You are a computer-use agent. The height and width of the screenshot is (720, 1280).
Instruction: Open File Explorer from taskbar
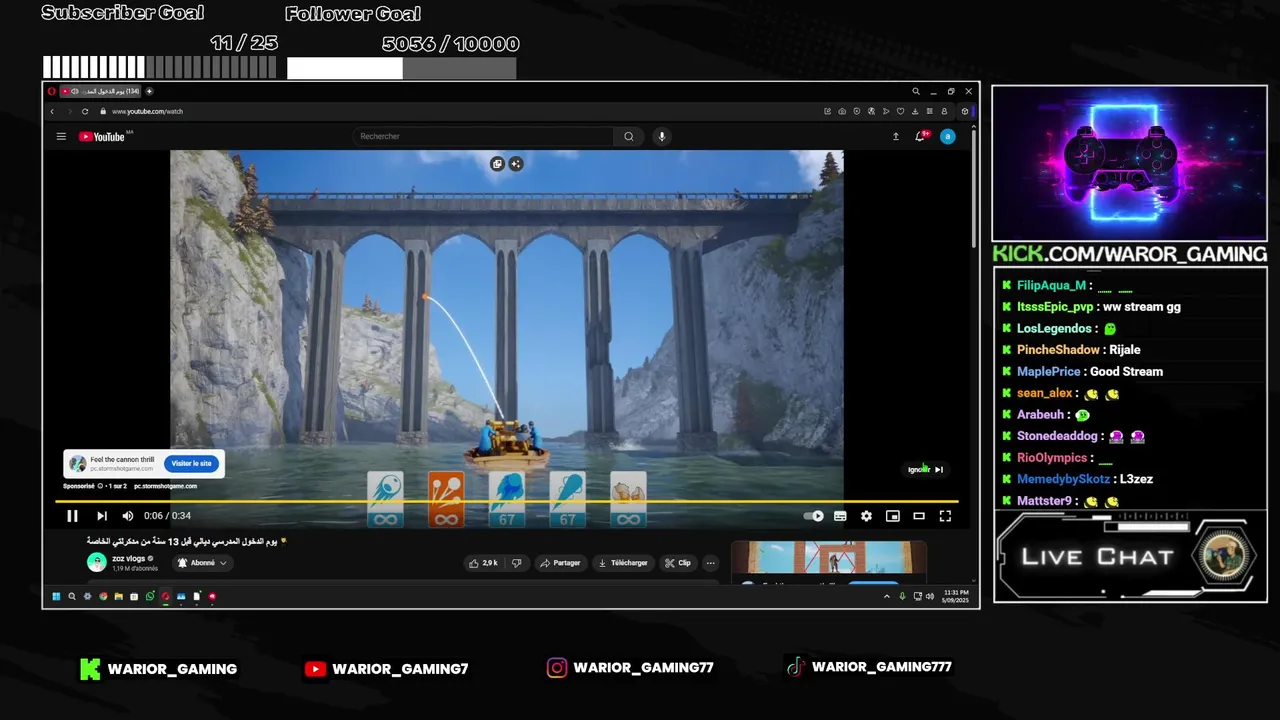point(118,597)
